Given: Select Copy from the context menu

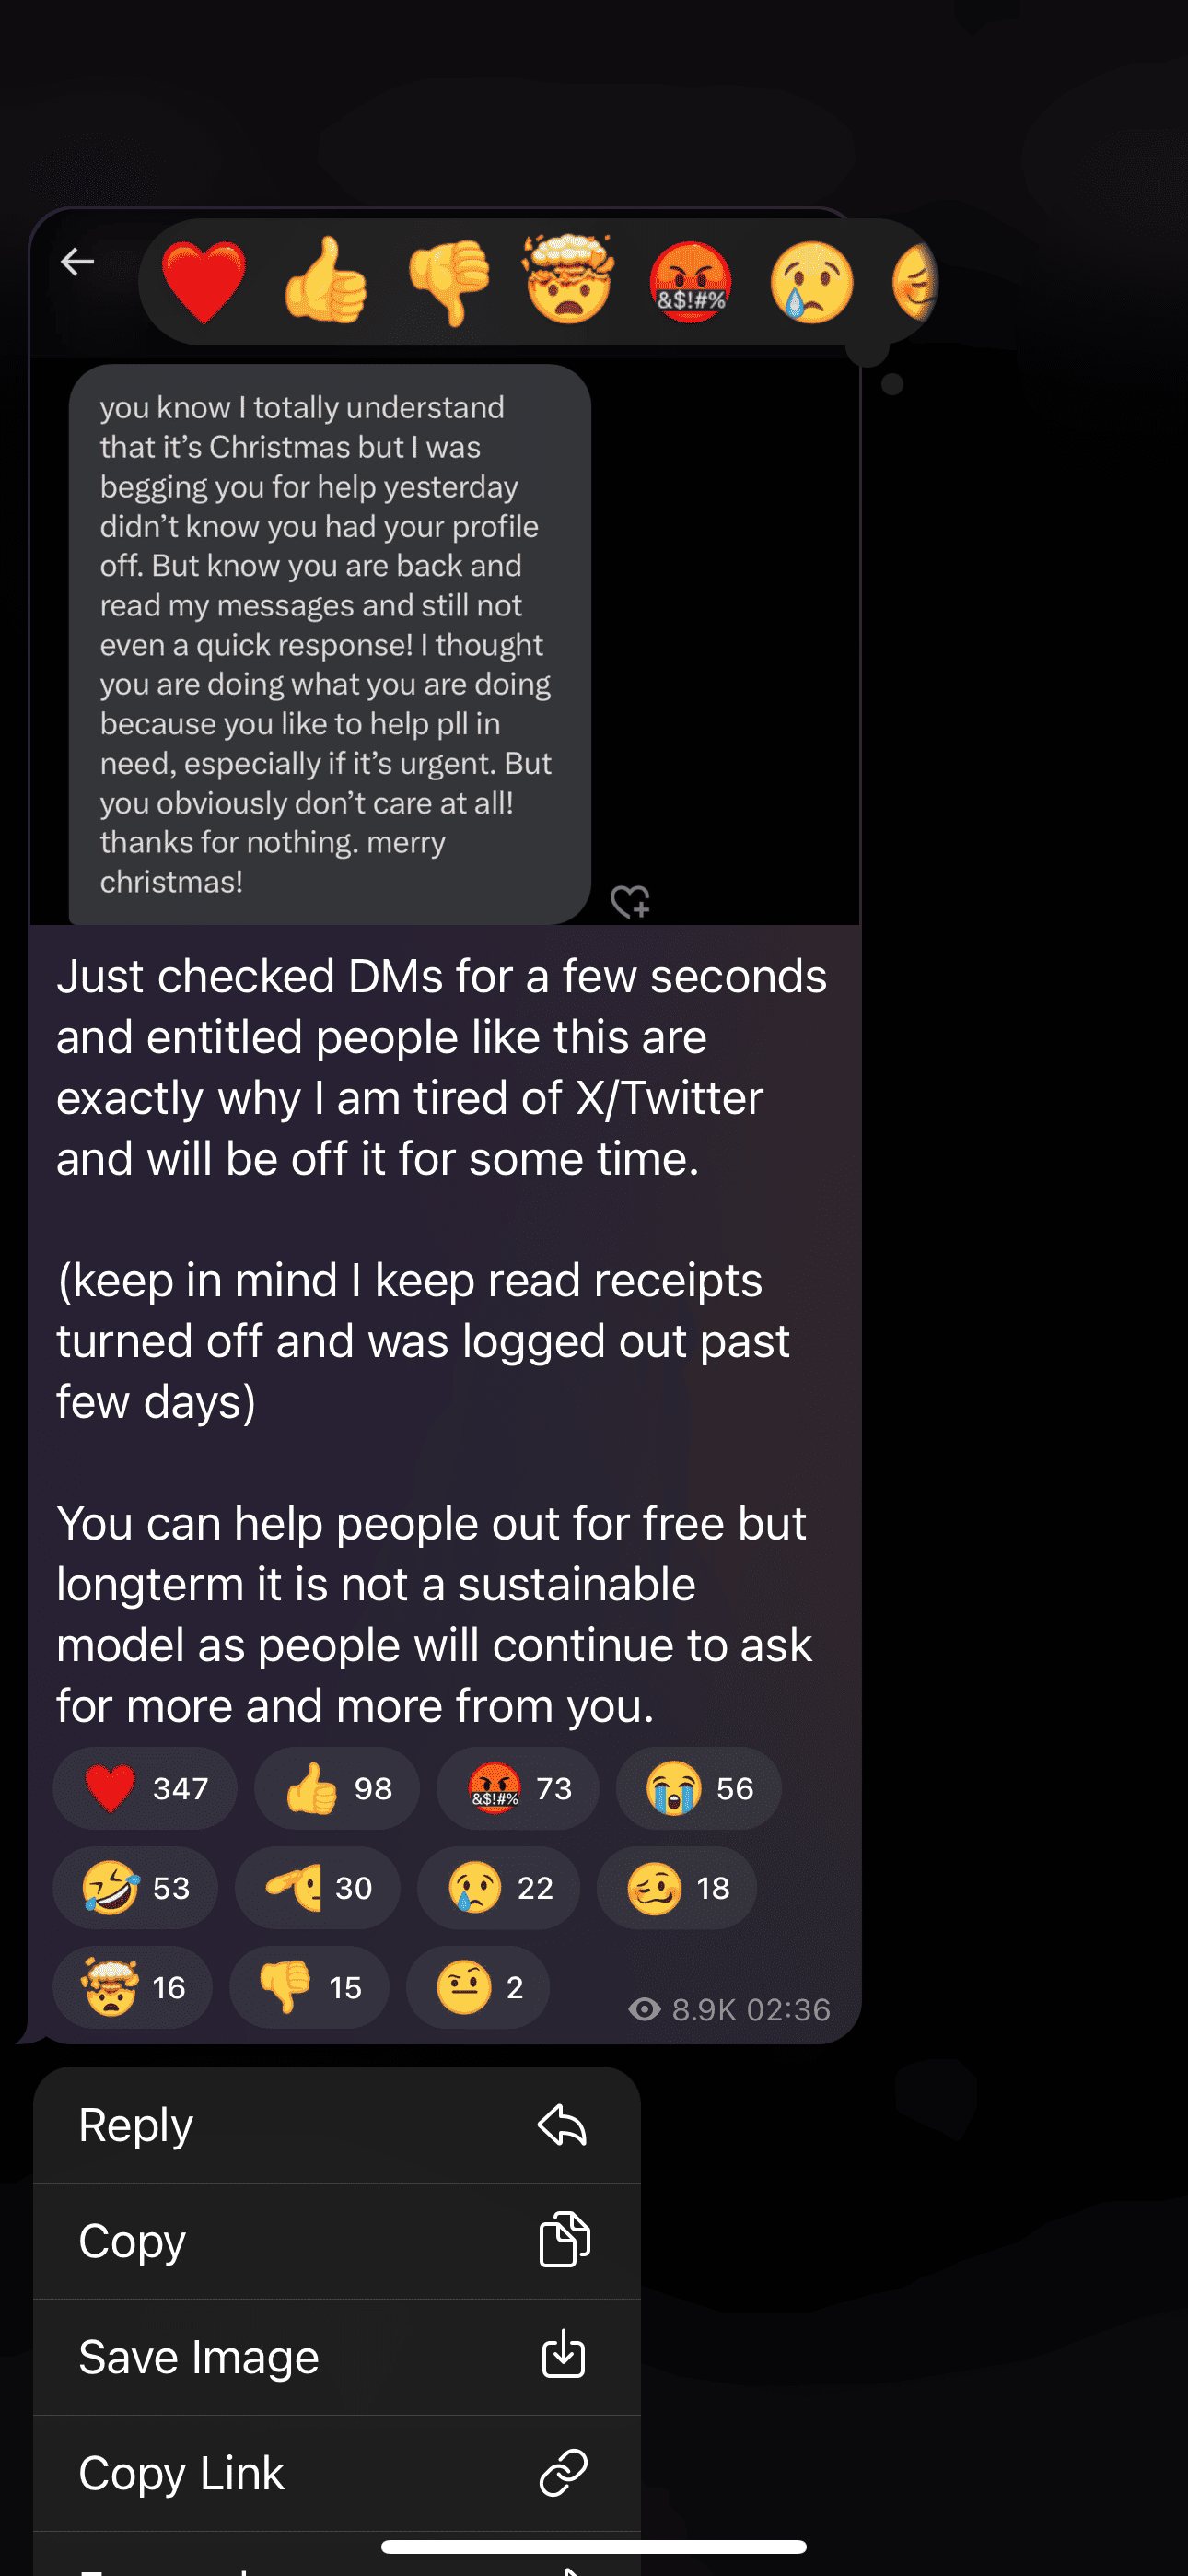Looking at the screenshot, I should pos(337,2241).
